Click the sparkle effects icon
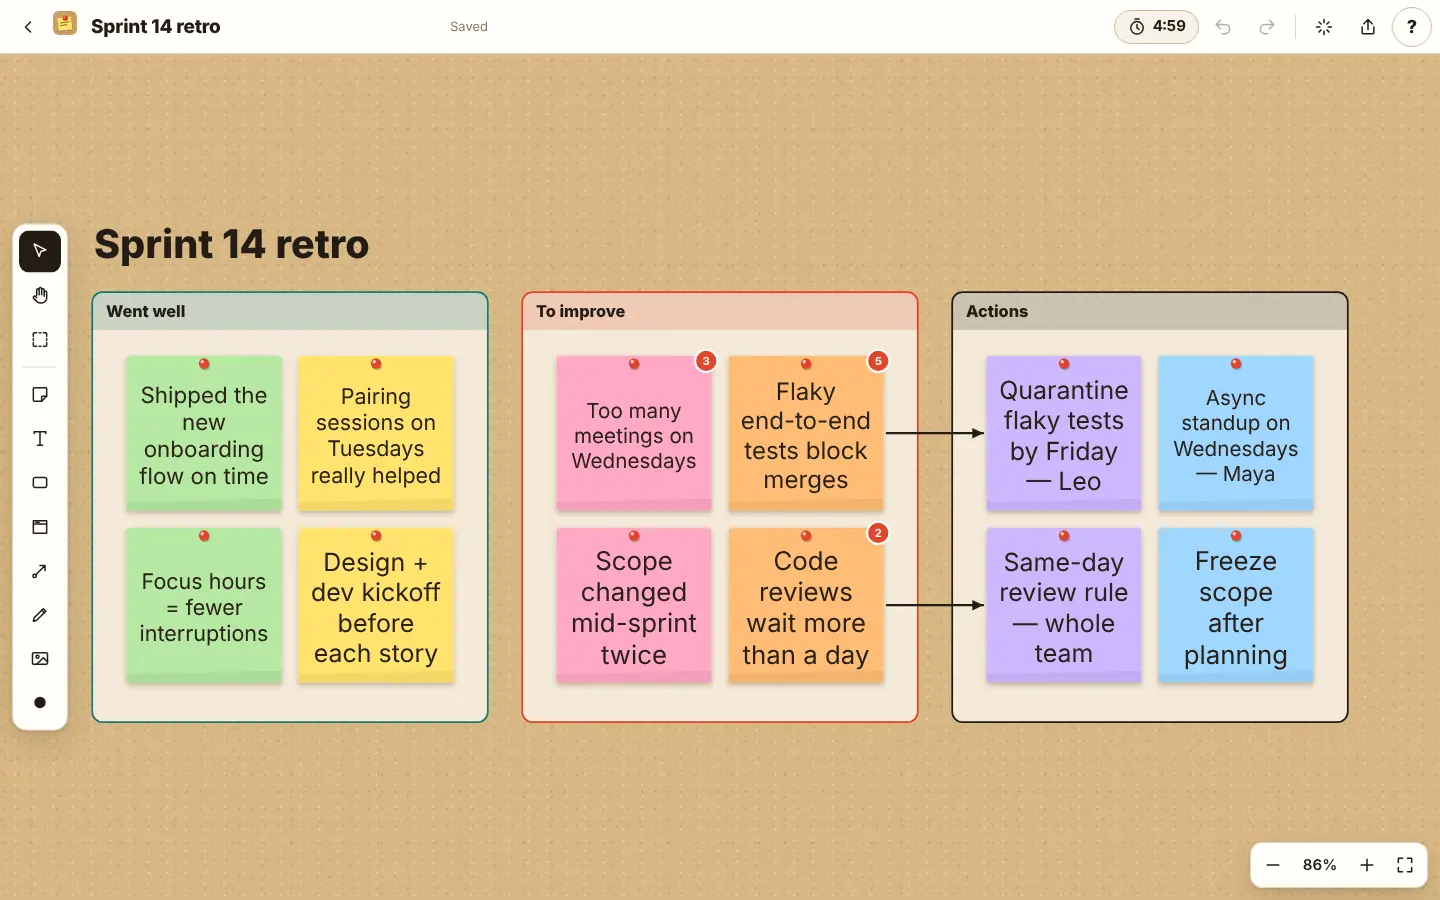The height and width of the screenshot is (900, 1440). pyautogui.click(x=1324, y=27)
